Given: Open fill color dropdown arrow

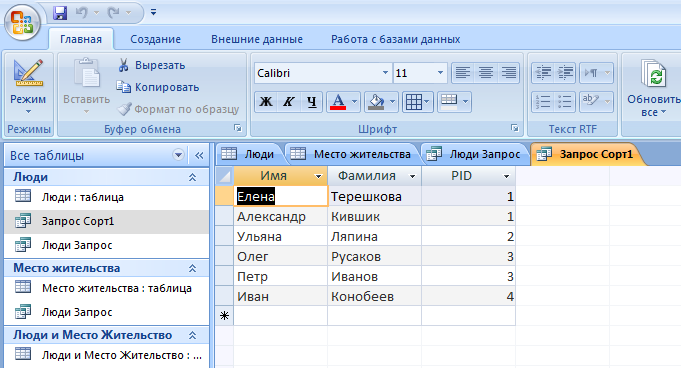Looking at the screenshot, I should coord(393,102).
